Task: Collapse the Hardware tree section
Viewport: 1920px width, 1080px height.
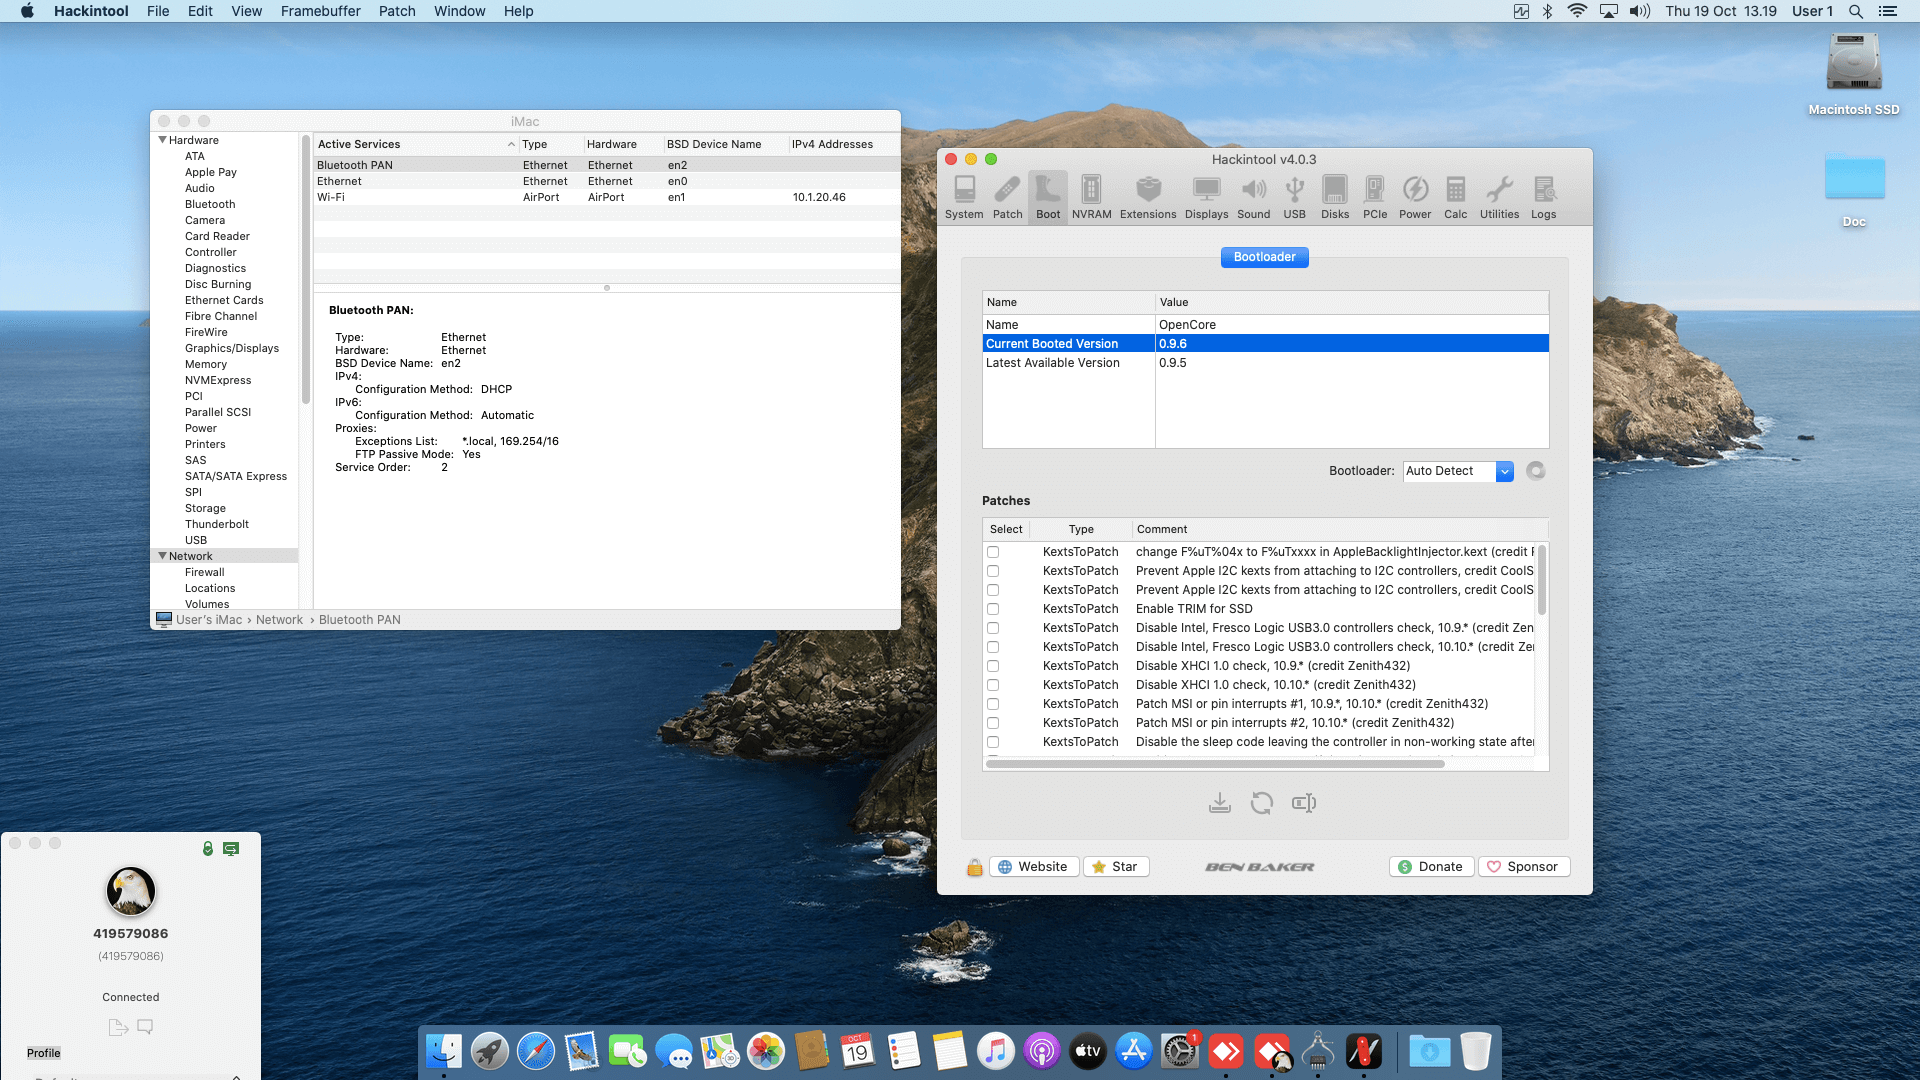Action: pyautogui.click(x=162, y=140)
